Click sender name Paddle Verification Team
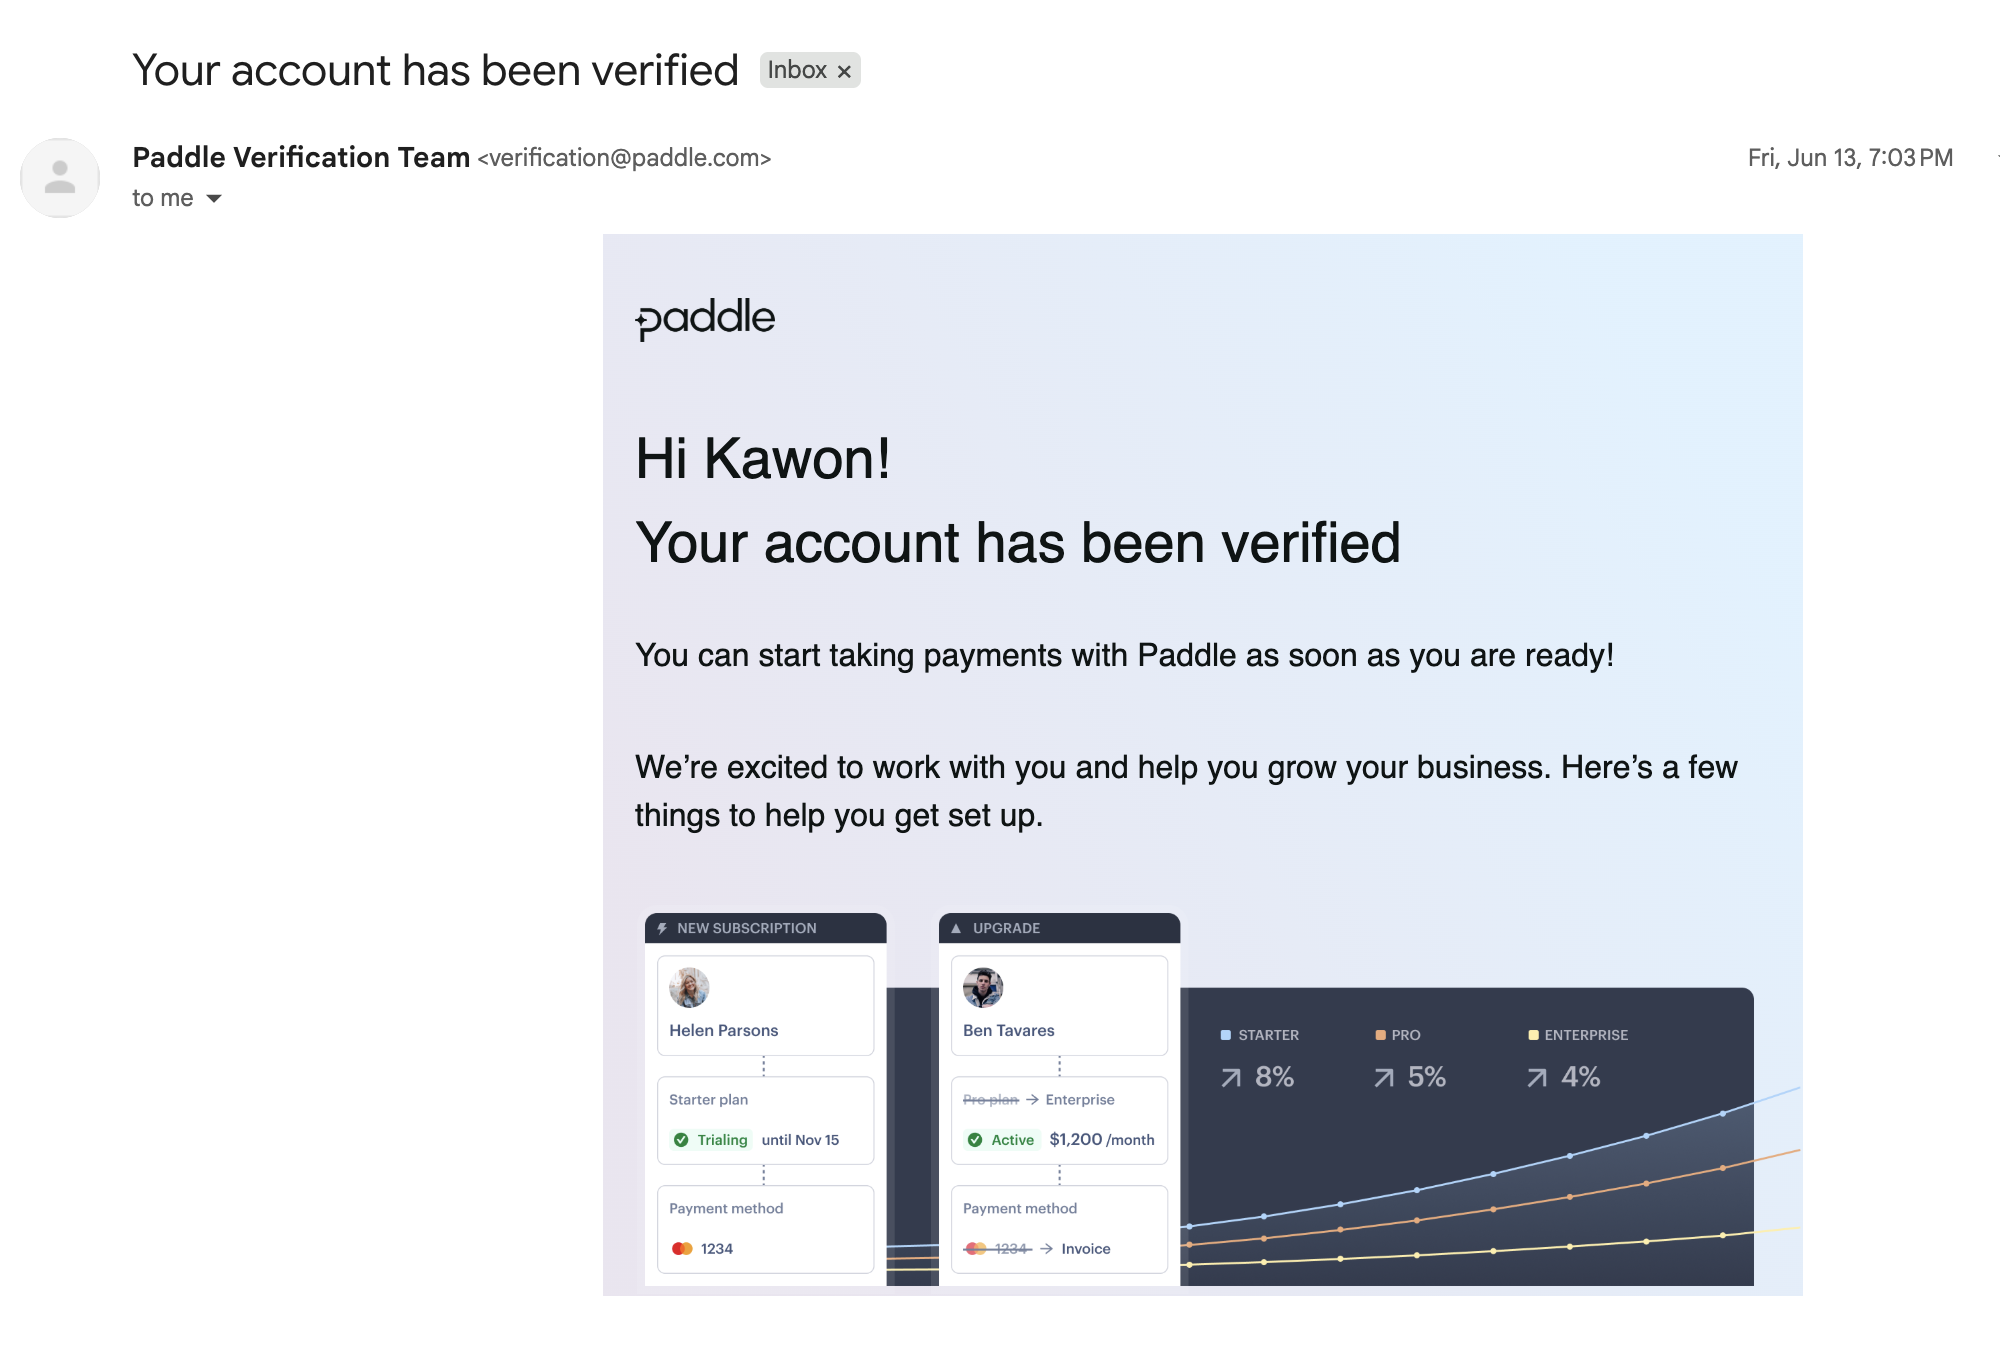2000x1352 pixels. (301, 157)
